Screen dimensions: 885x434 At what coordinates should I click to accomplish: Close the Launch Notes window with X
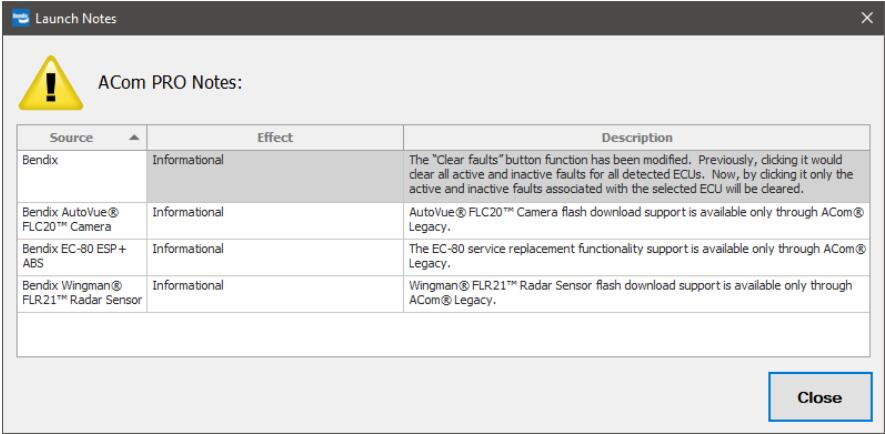click(x=867, y=18)
